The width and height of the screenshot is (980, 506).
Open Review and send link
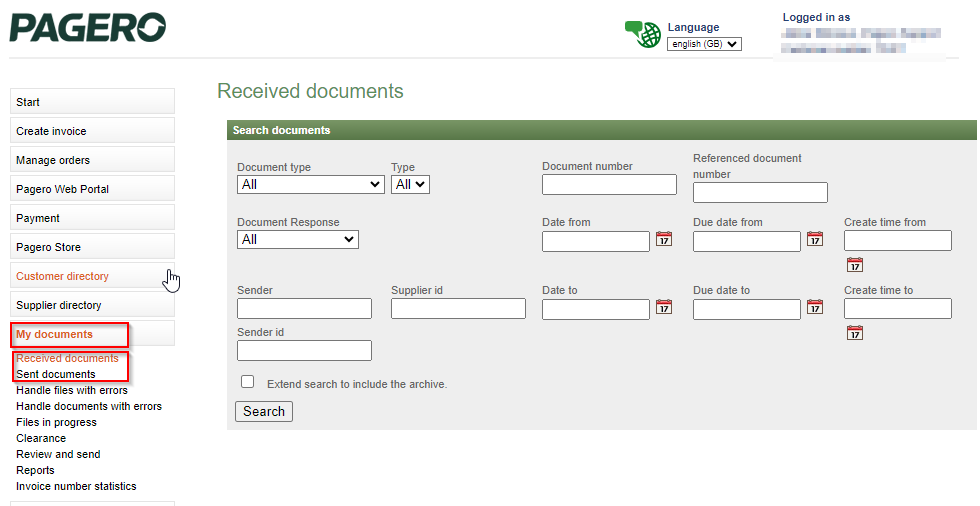(58, 454)
